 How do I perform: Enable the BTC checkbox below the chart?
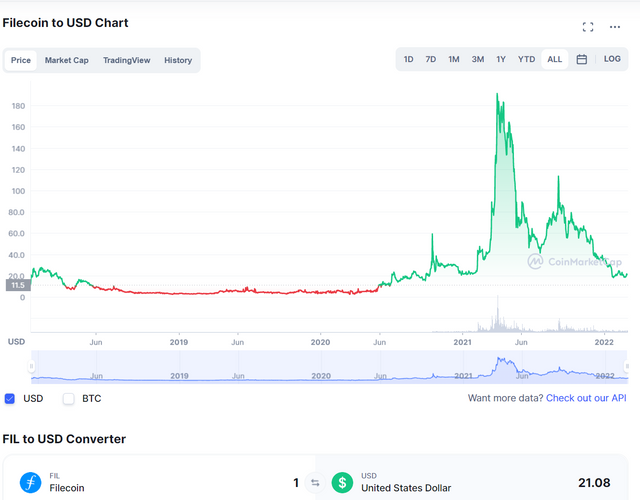tap(69, 398)
